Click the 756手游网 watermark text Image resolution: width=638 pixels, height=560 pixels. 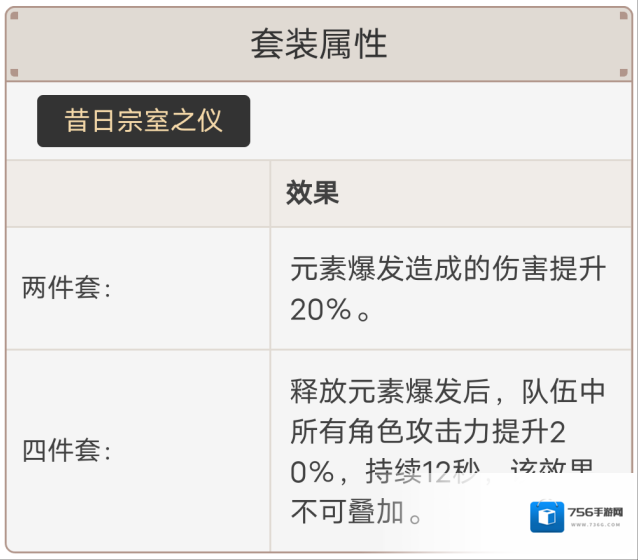coord(594,510)
